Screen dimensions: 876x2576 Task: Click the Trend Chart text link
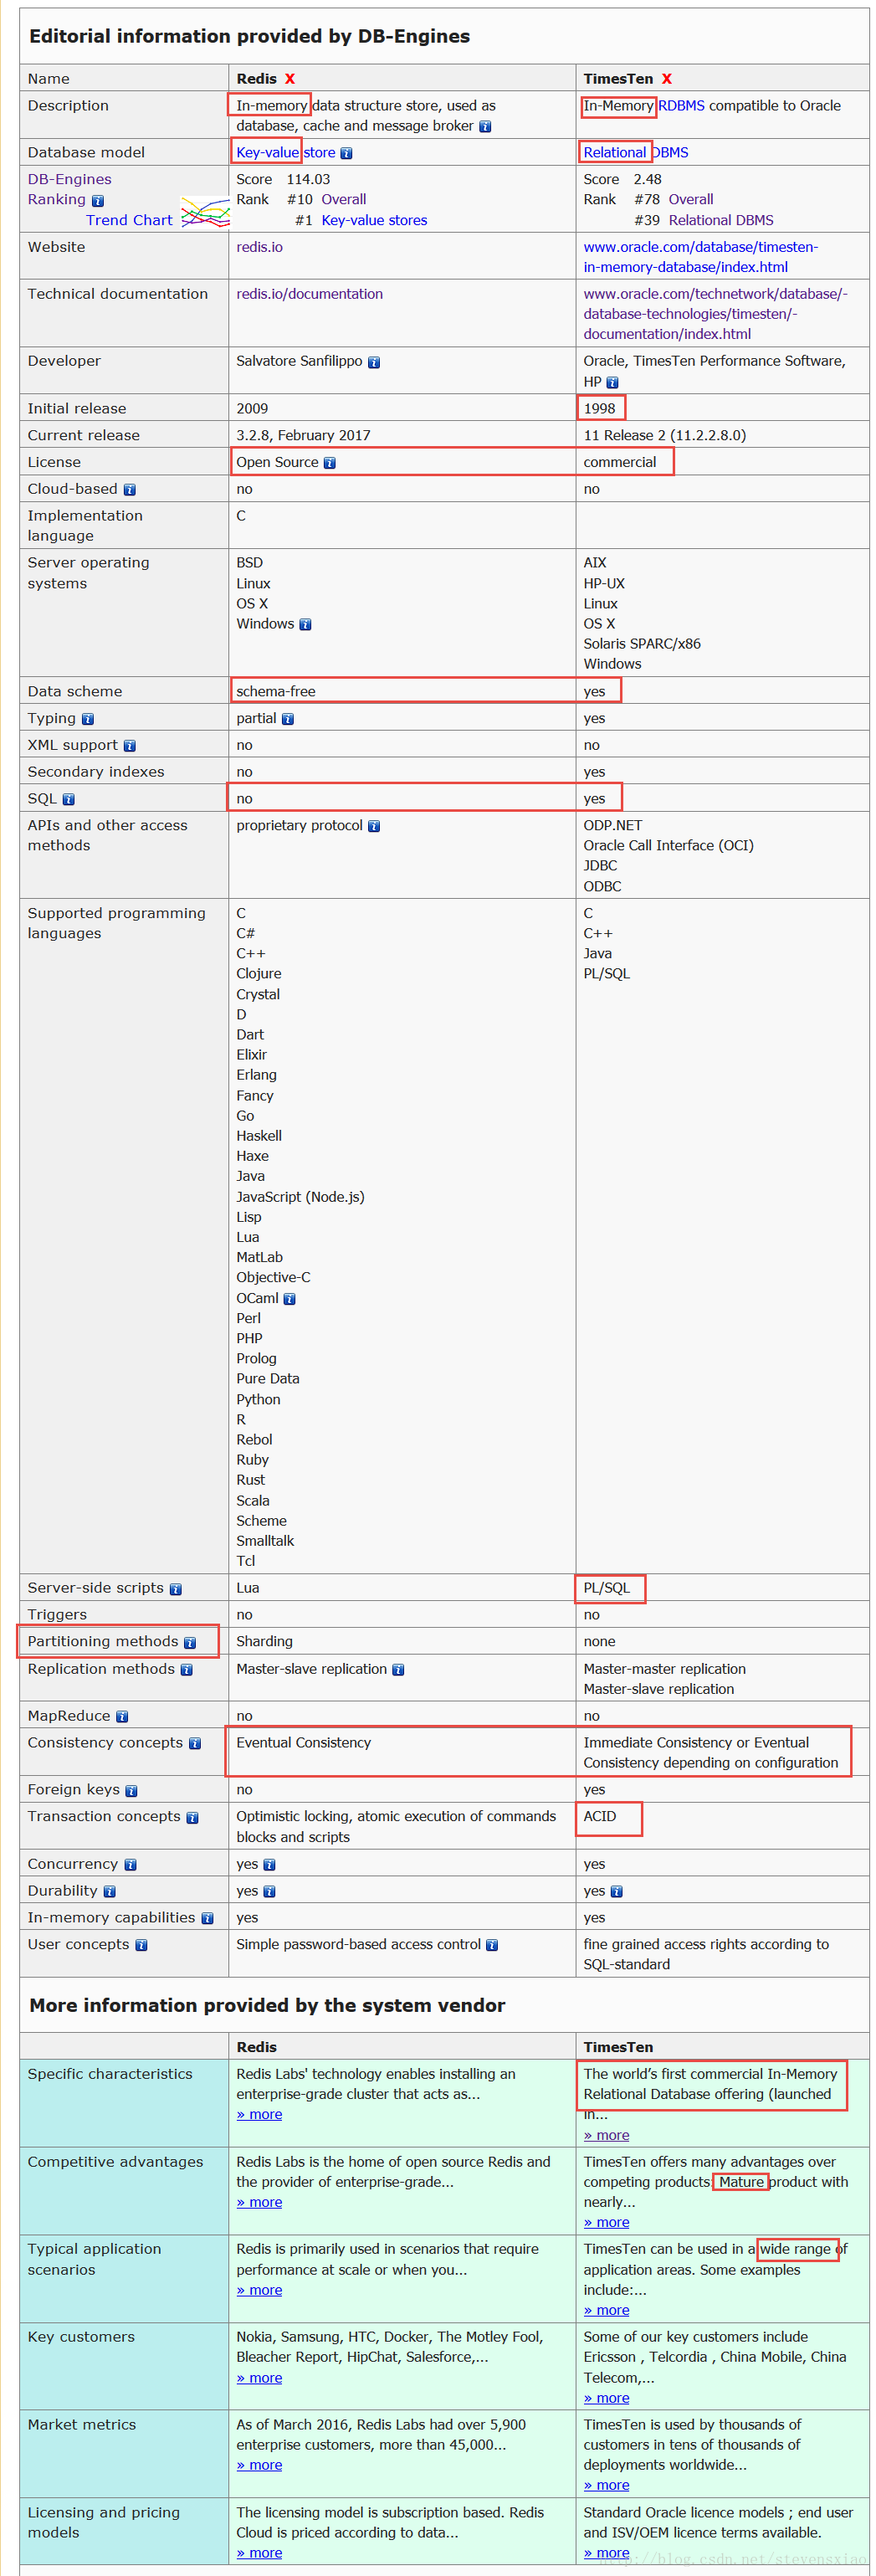click(129, 220)
